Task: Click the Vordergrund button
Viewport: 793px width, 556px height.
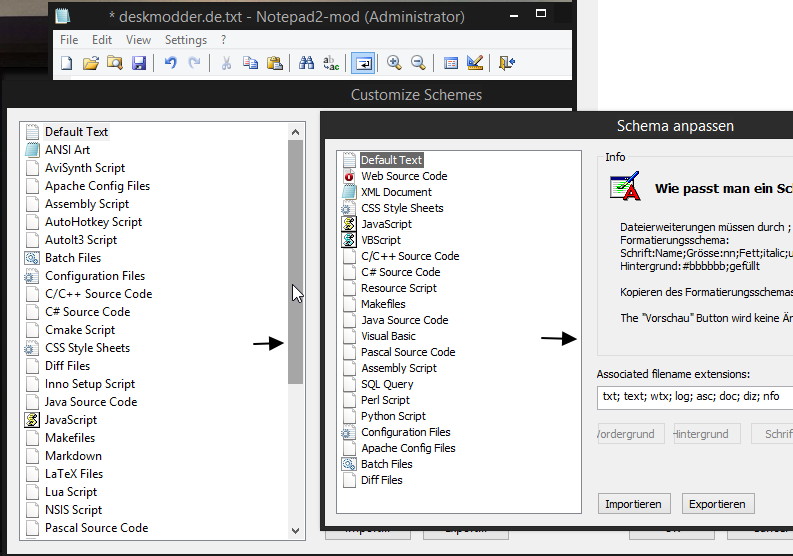Action: click(631, 434)
